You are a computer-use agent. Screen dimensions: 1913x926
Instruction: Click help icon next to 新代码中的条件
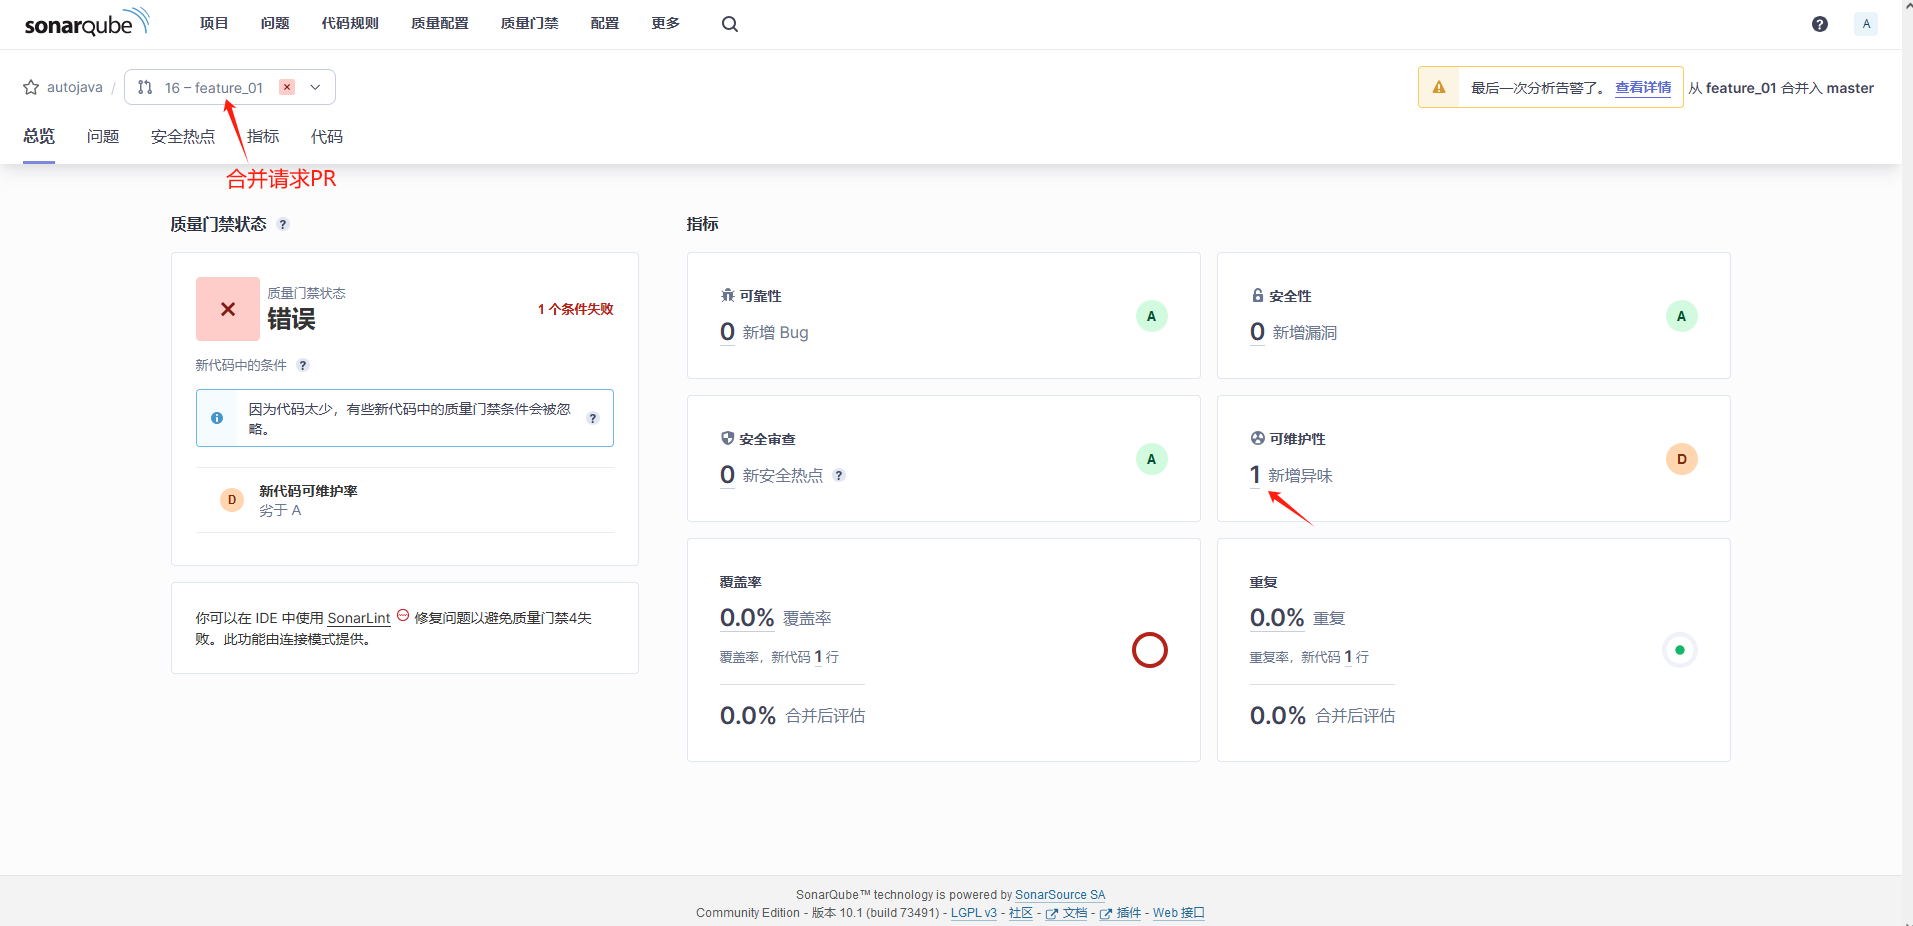tap(303, 365)
